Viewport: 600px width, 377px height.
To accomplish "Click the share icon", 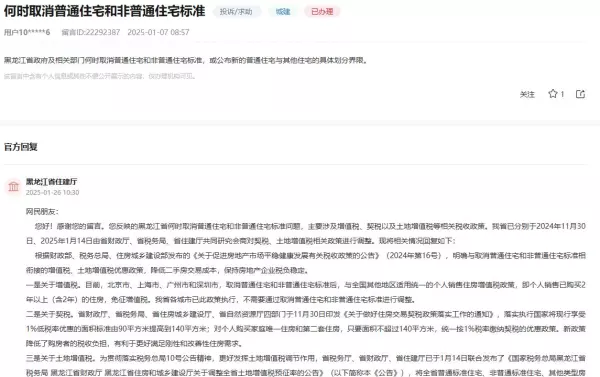I will [580, 94].
